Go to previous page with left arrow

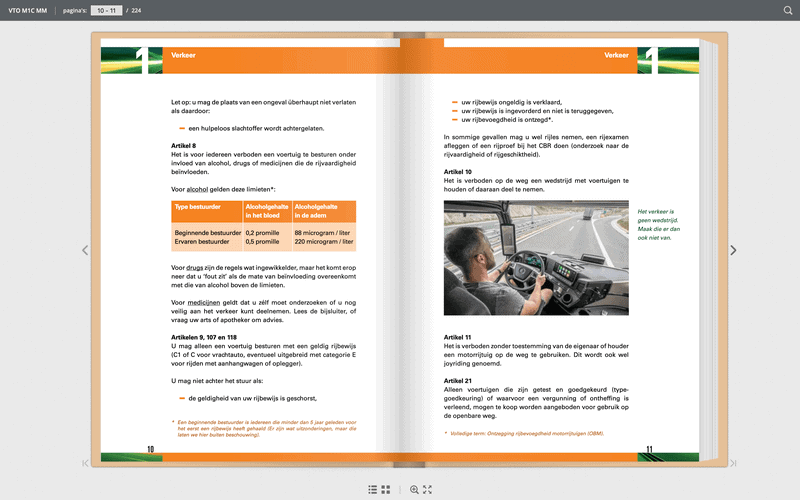click(85, 251)
